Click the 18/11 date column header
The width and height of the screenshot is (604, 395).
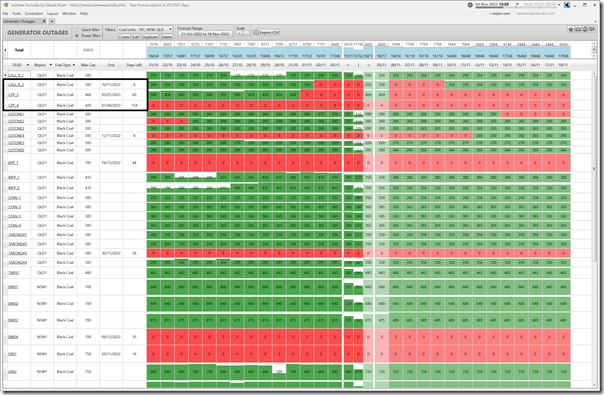[x=563, y=65]
